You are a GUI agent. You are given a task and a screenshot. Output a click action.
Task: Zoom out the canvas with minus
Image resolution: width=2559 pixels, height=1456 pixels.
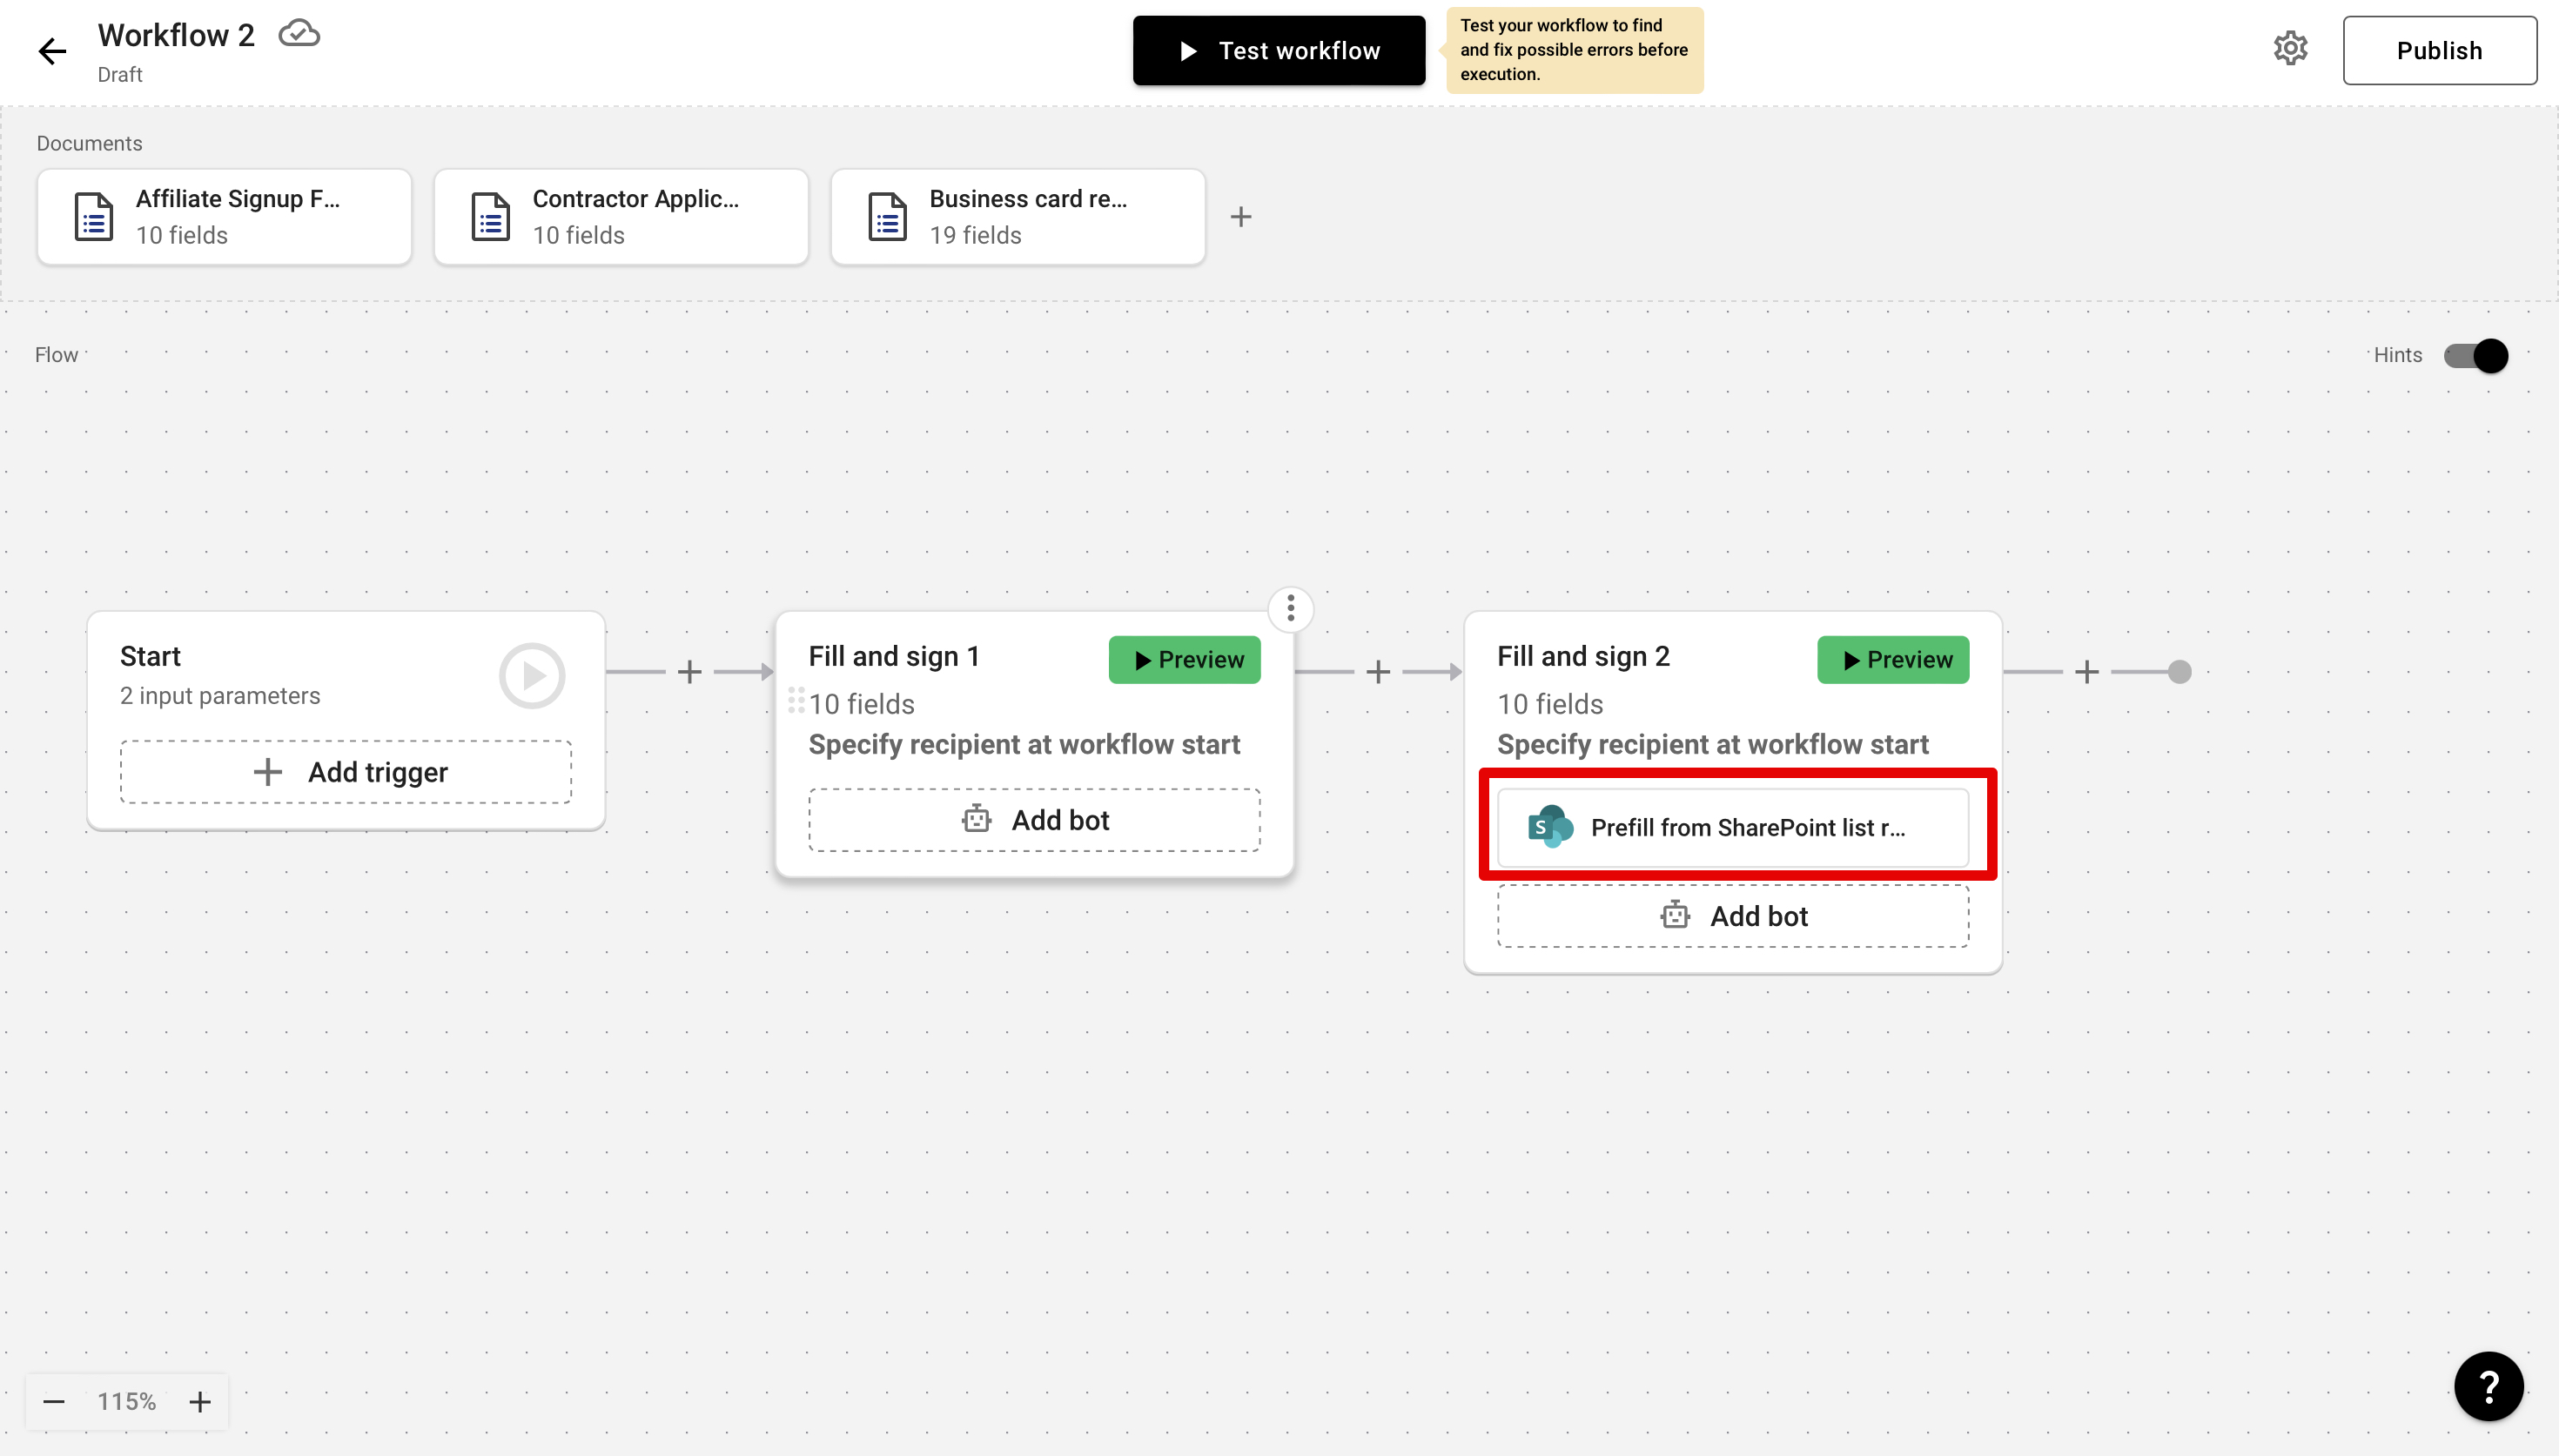pyautogui.click(x=54, y=1402)
